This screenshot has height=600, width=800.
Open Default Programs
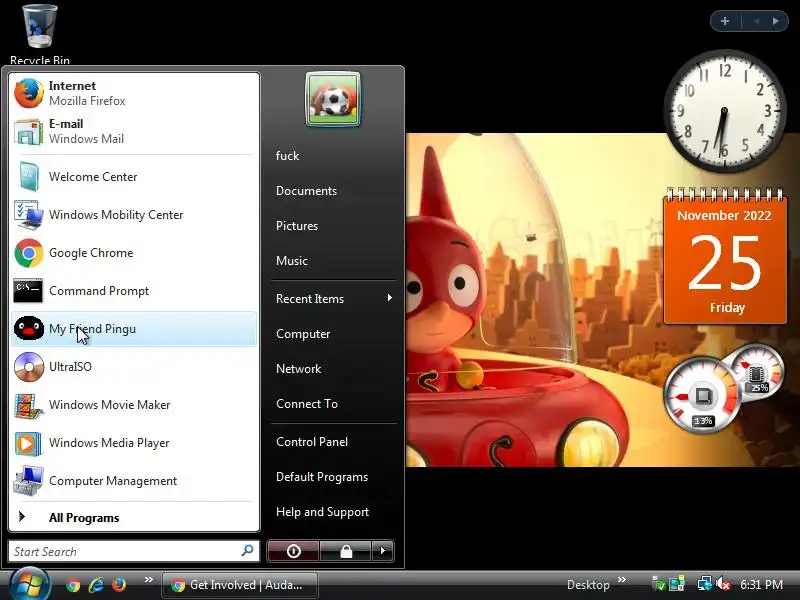[x=334, y=477]
